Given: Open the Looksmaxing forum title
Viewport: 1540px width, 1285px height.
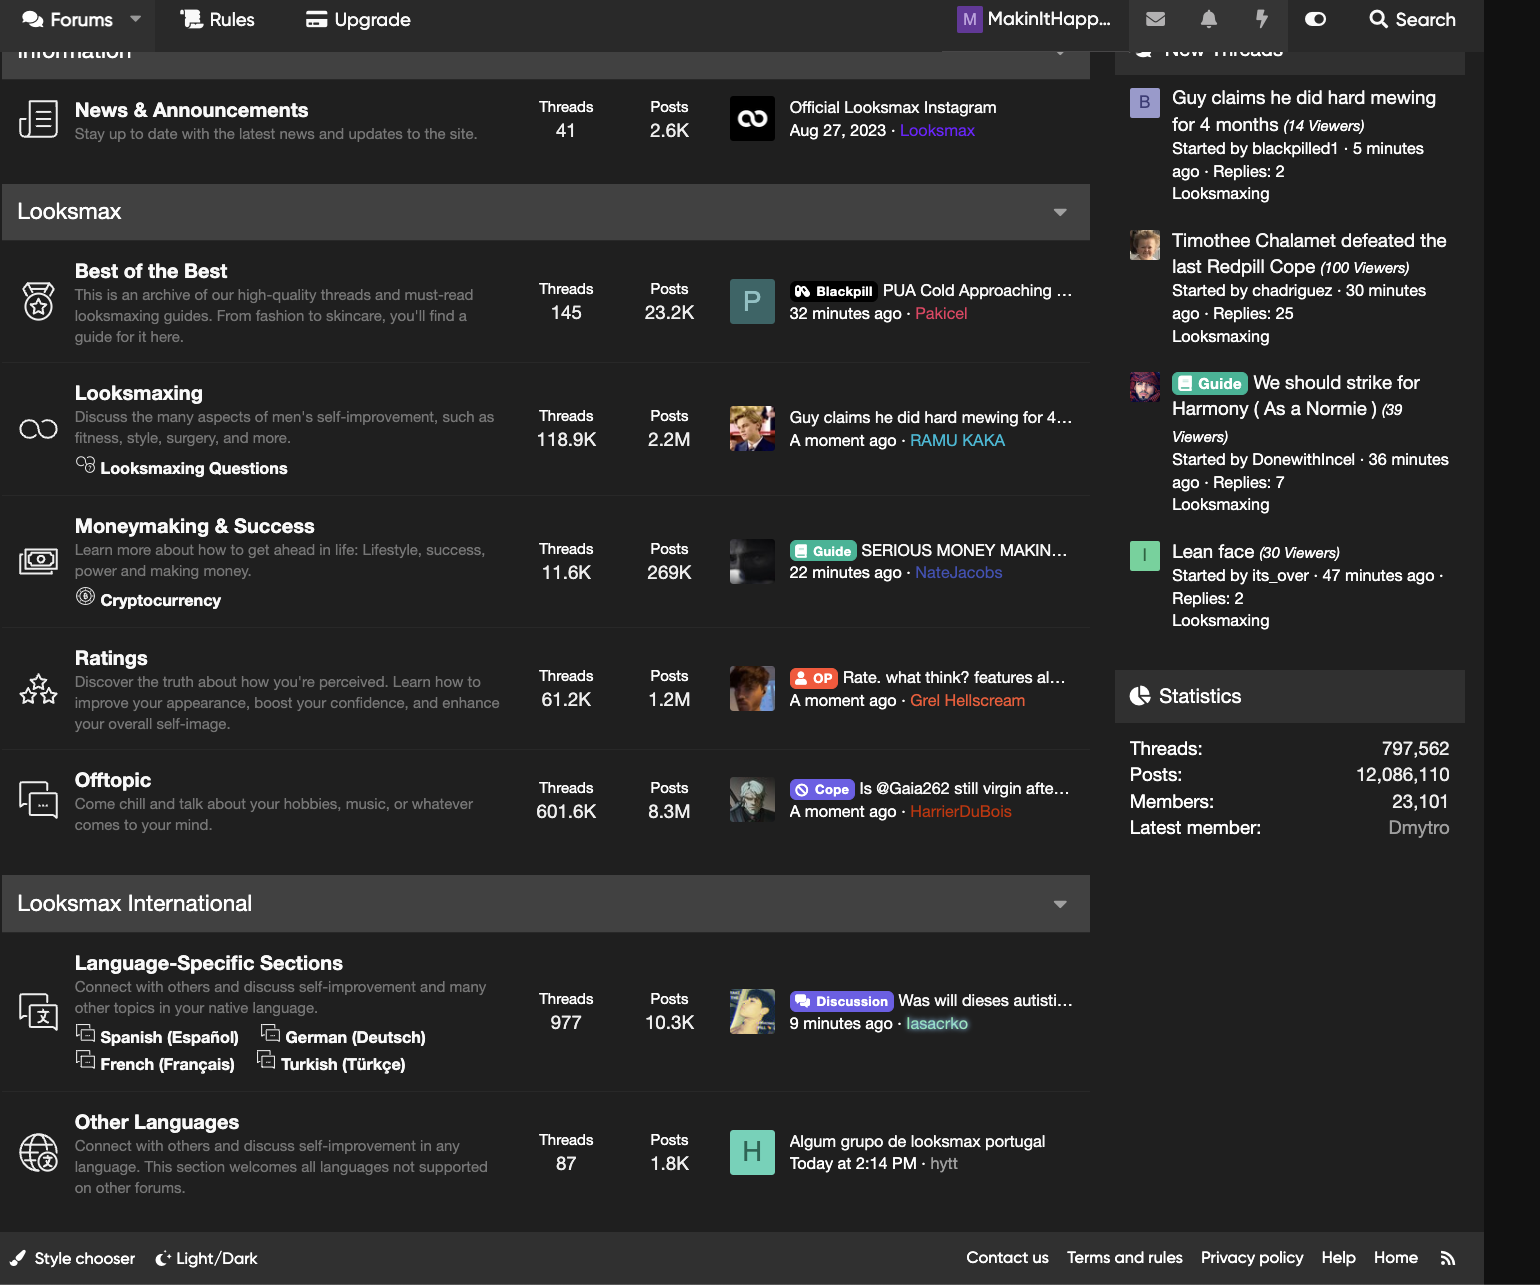Looking at the screenshot, I should 139,393.
